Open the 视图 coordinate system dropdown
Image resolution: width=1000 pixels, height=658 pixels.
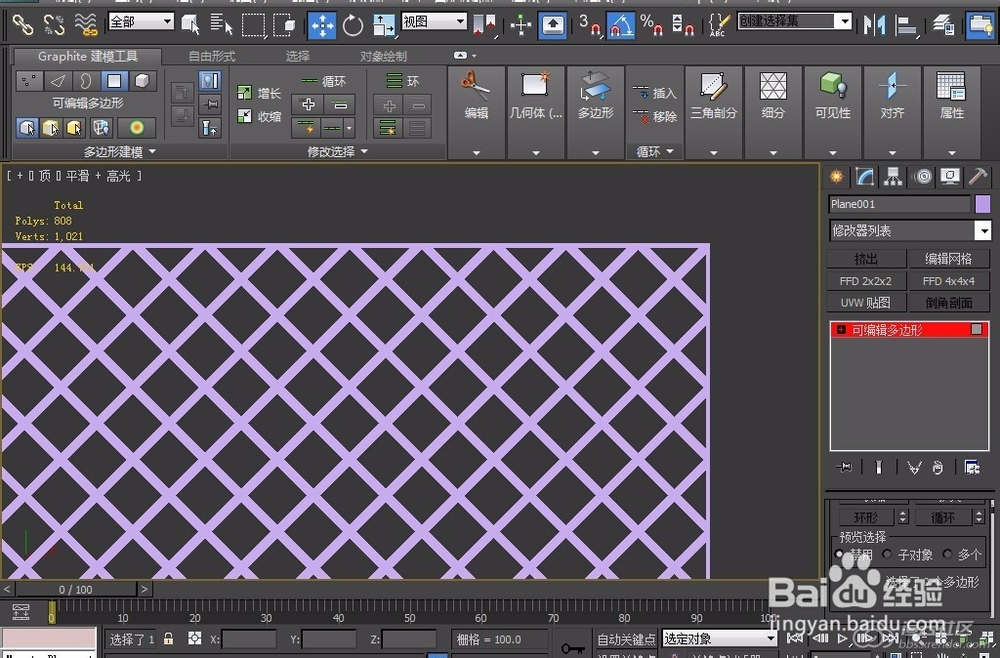coord(434,21)
